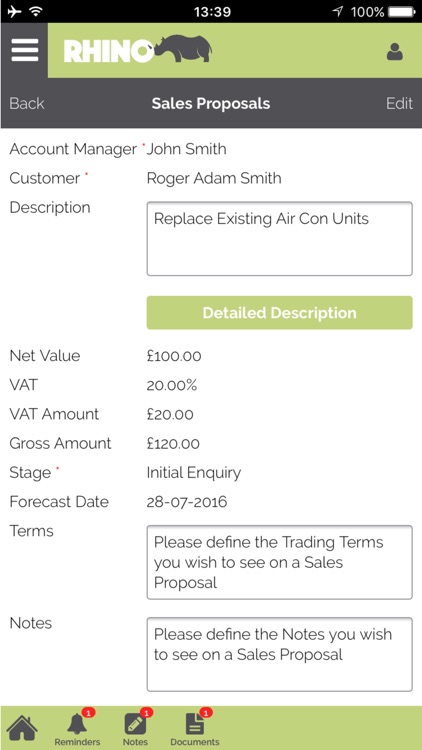The width and height of the screenshot is (422, 750).
Task: Click the bottom Notes text box
Action: pyautogui.click(x=279, y=654)
